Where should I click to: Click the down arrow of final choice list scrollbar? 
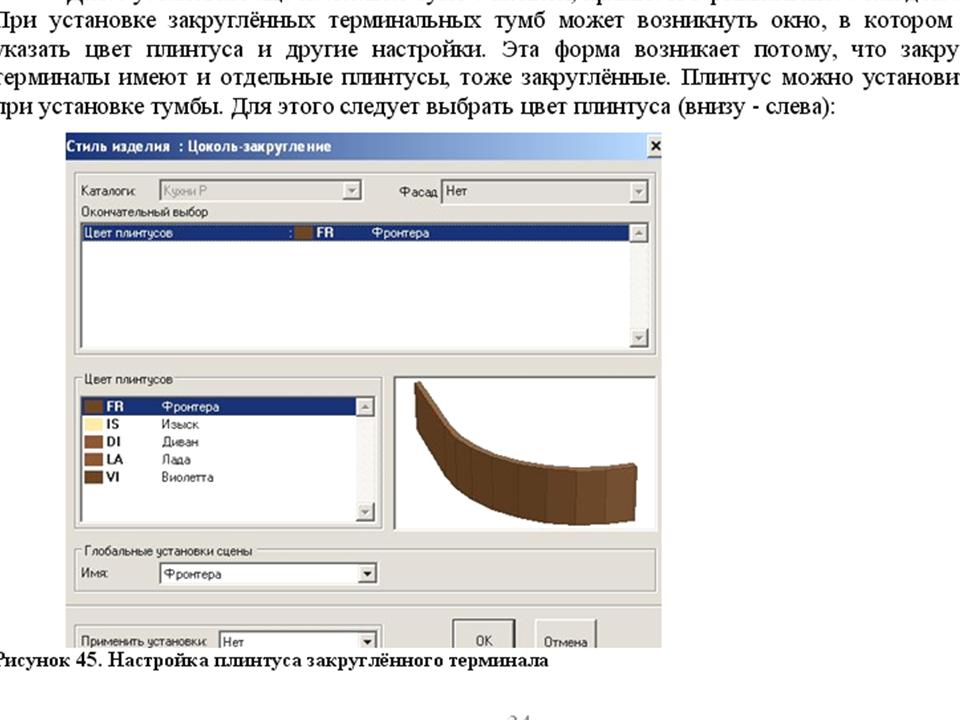point(639,338)
